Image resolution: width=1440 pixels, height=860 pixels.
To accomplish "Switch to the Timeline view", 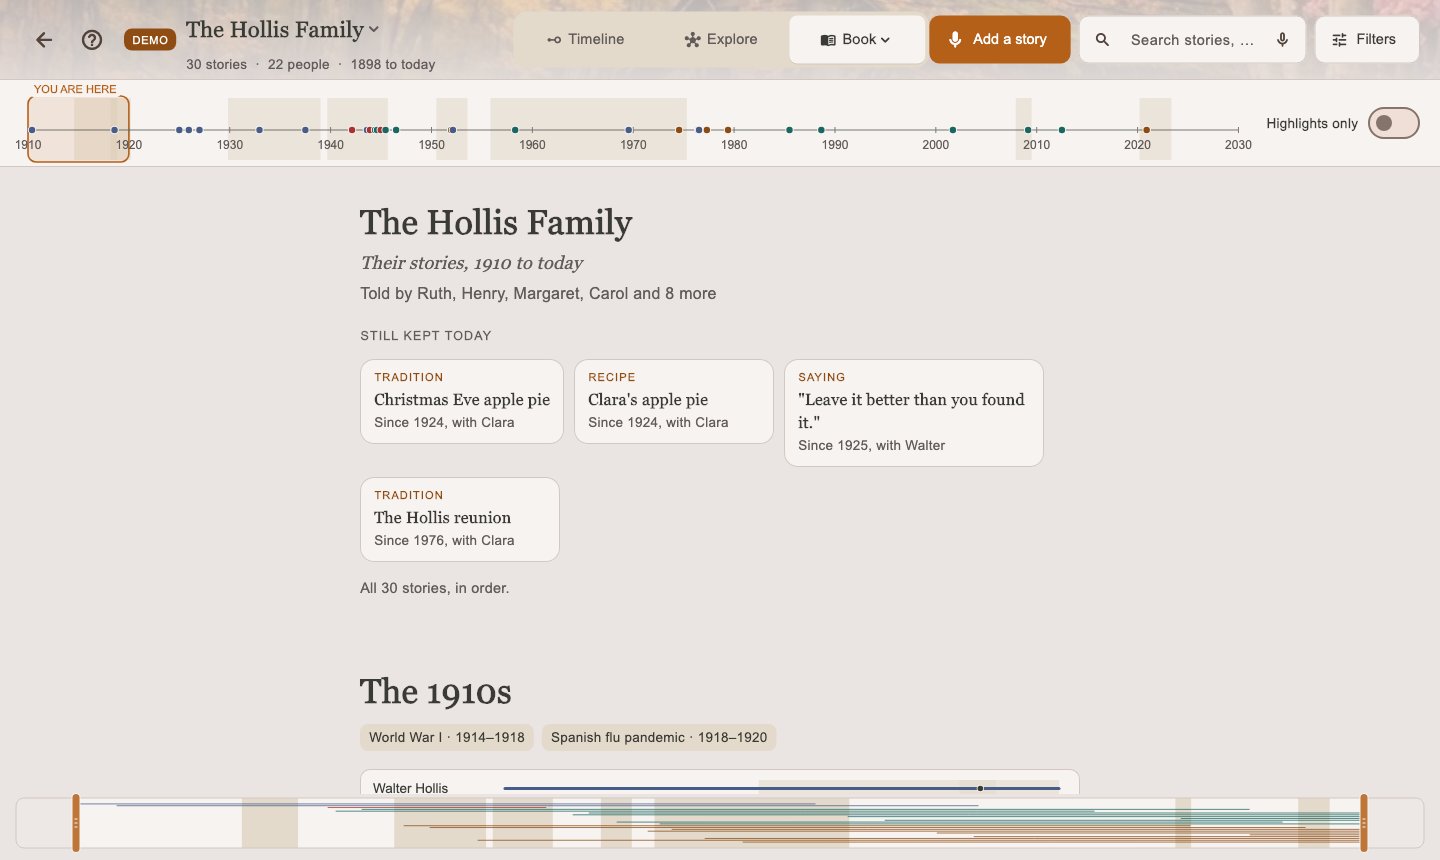I will tap(586, 40).
